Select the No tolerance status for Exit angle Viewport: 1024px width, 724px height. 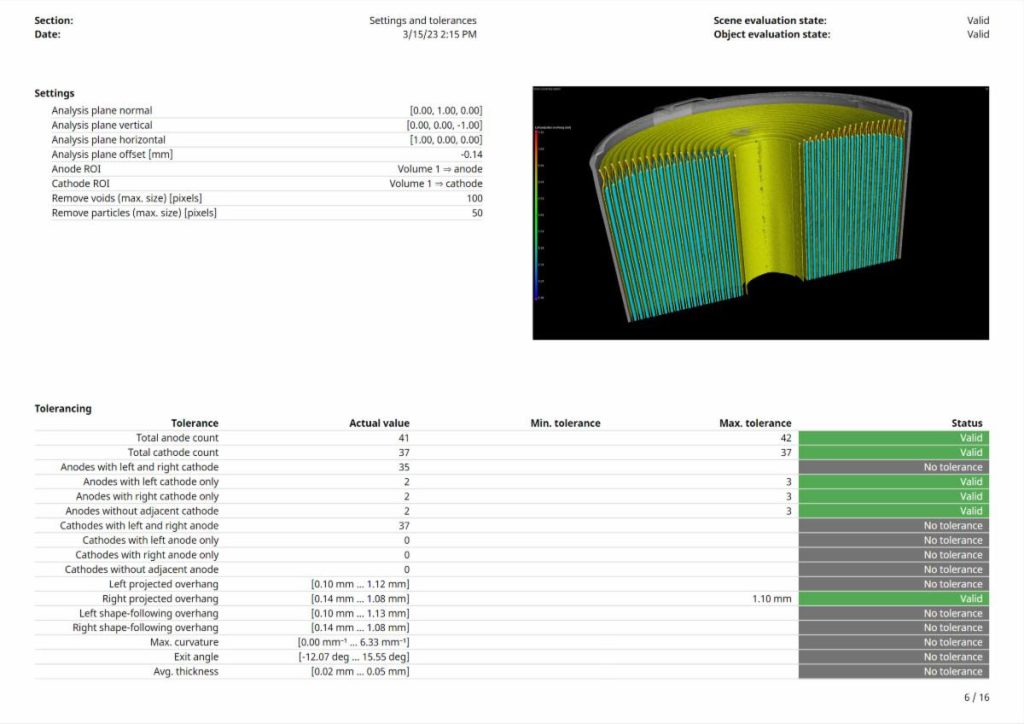[893, 657]
